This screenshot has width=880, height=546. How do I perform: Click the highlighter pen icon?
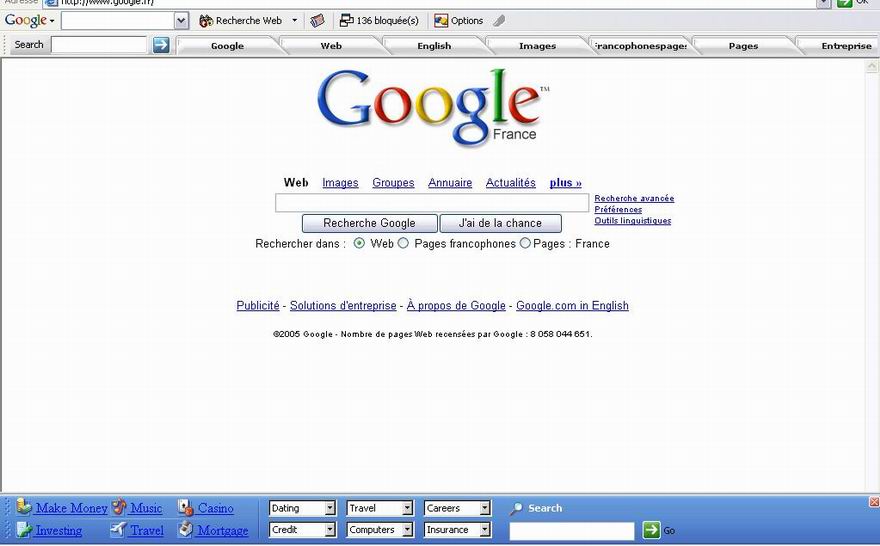499,21
